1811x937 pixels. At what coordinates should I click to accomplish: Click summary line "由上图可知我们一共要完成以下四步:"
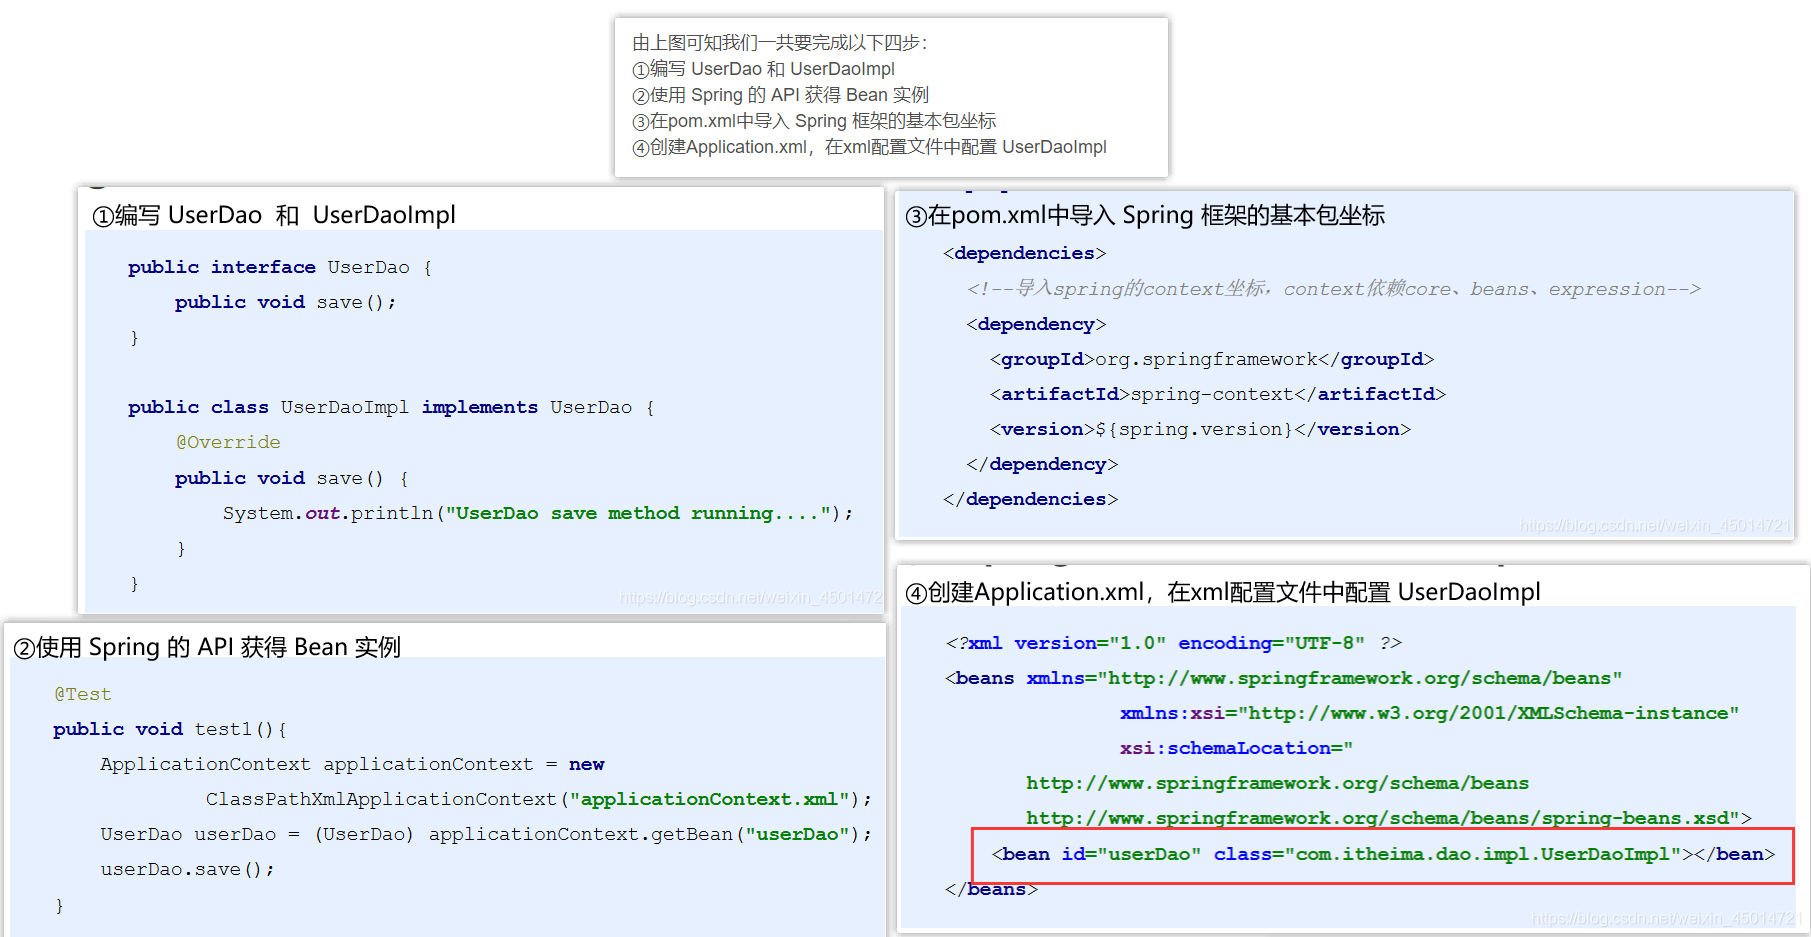pyautogui.click(x=780, y=43)
